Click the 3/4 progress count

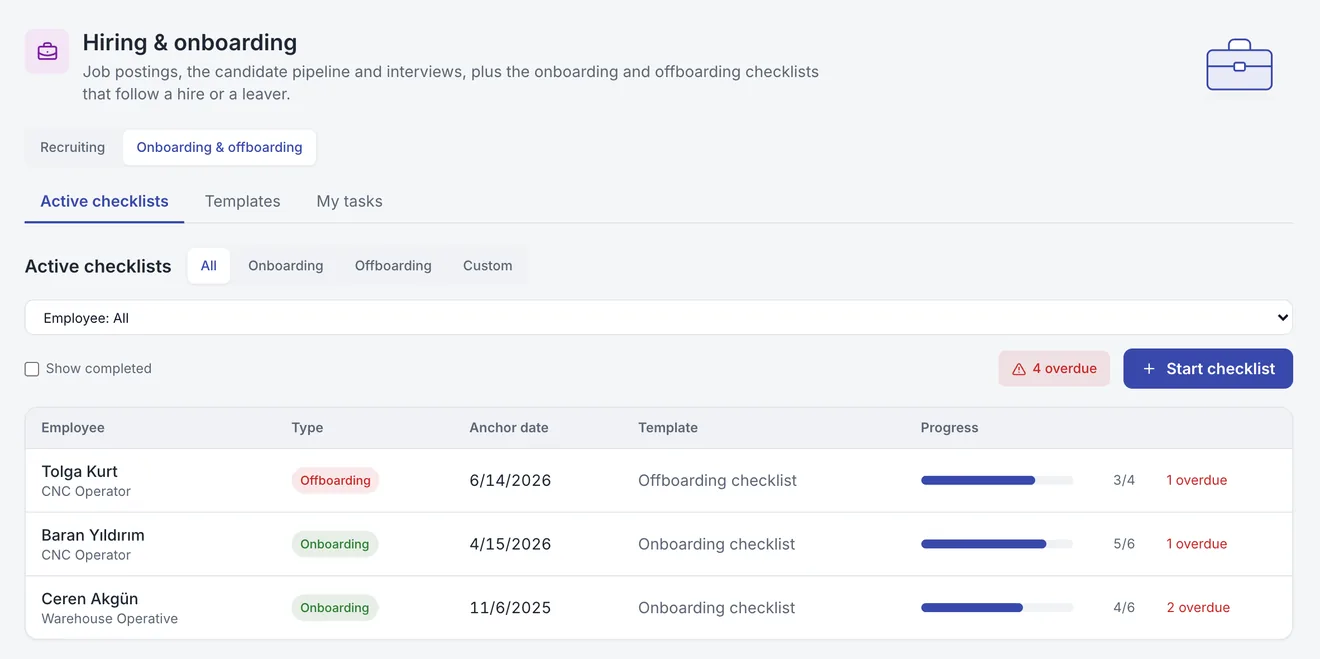1124,481
